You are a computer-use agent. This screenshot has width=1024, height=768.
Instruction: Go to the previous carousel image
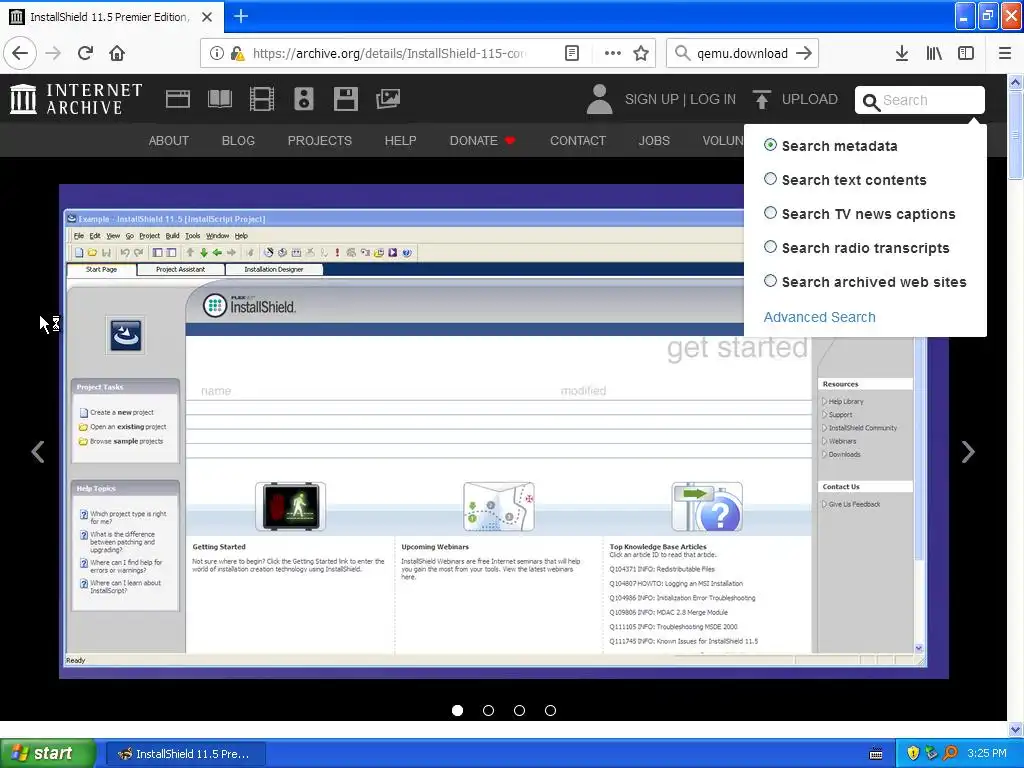click(38, 451)
